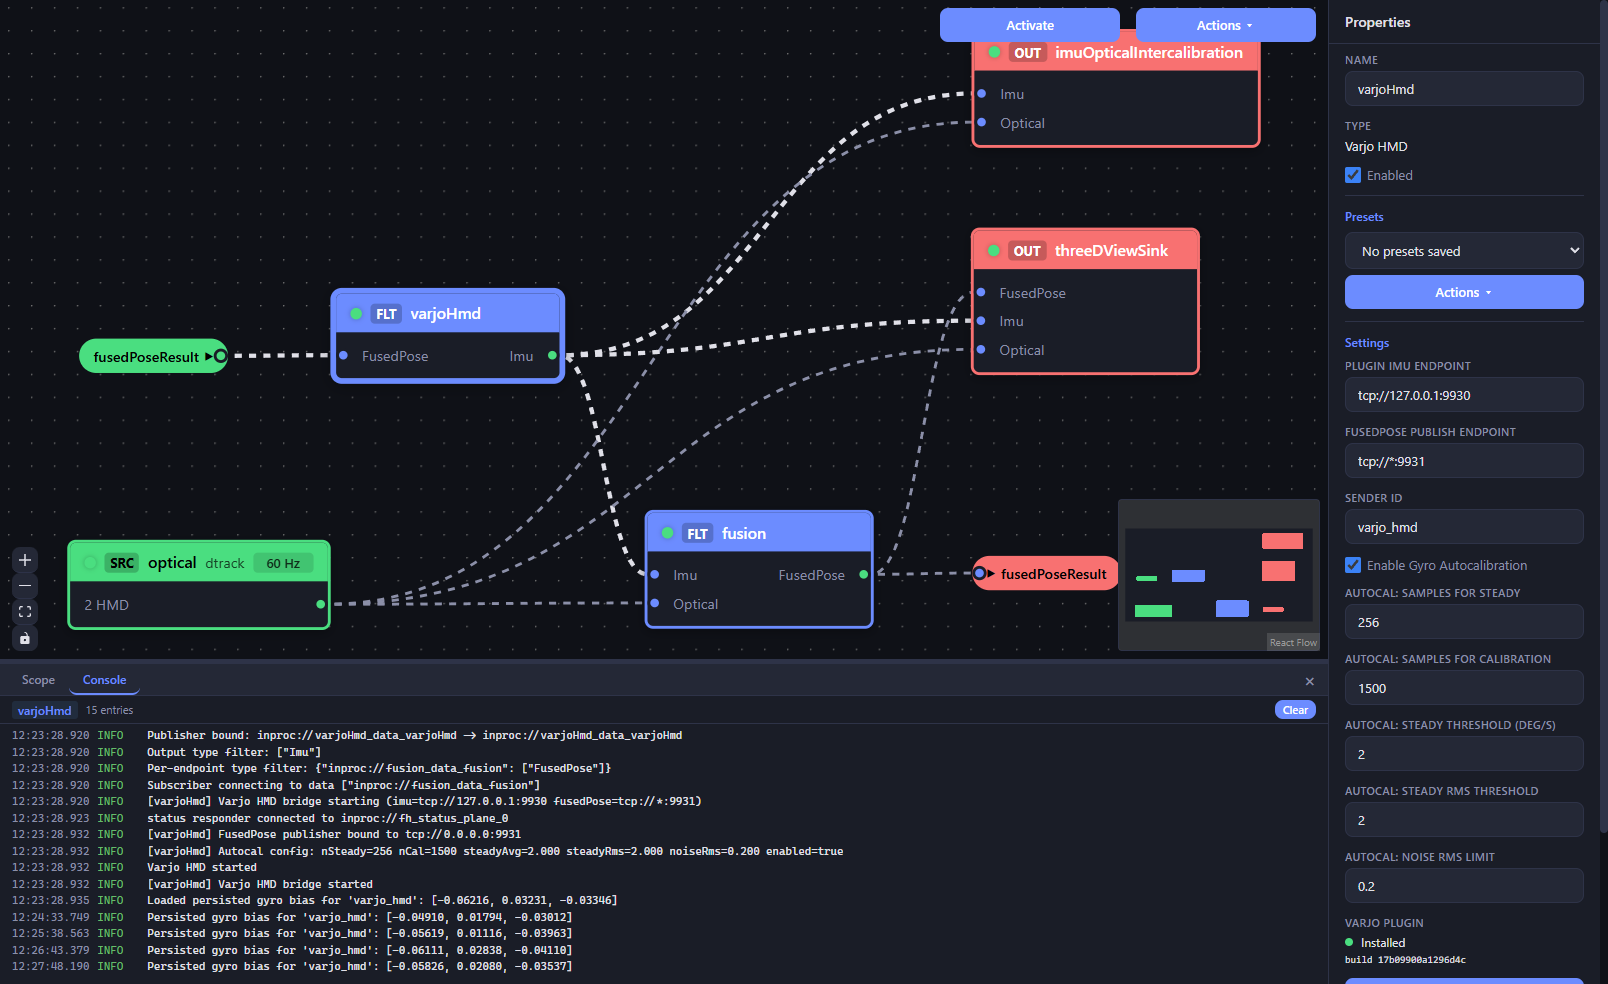Switch to the Scope tab
The width and height of the screenshot is (1608, 984).
tap(38, 680)
